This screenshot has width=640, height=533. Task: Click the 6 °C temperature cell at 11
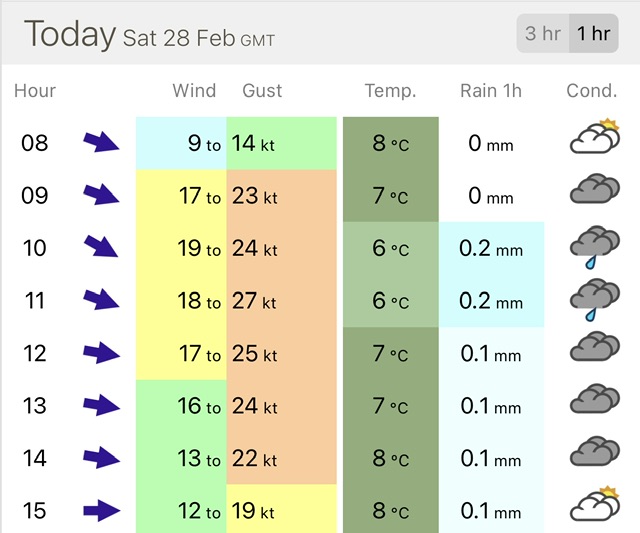(x=390, y=301)
